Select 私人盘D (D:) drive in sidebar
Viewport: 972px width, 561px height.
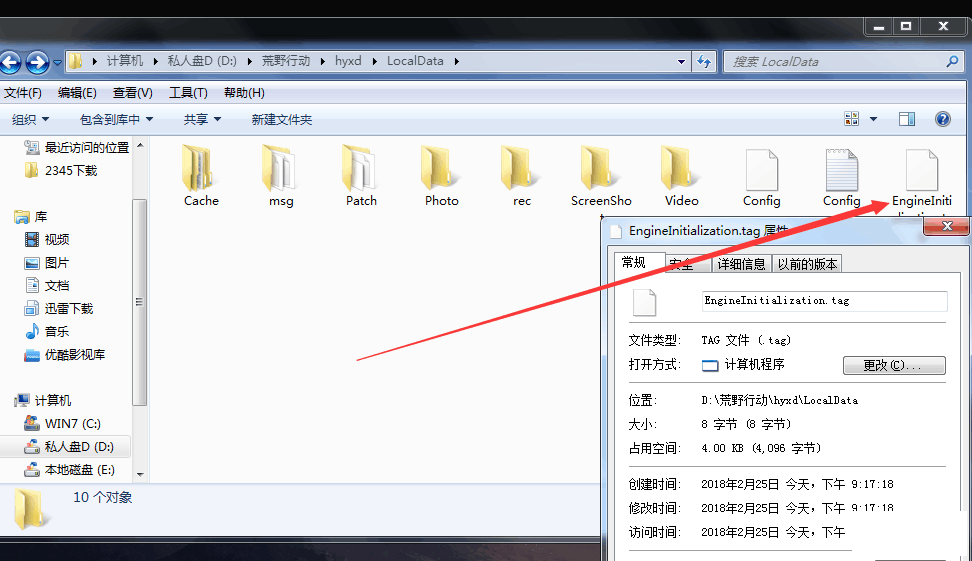68,447
